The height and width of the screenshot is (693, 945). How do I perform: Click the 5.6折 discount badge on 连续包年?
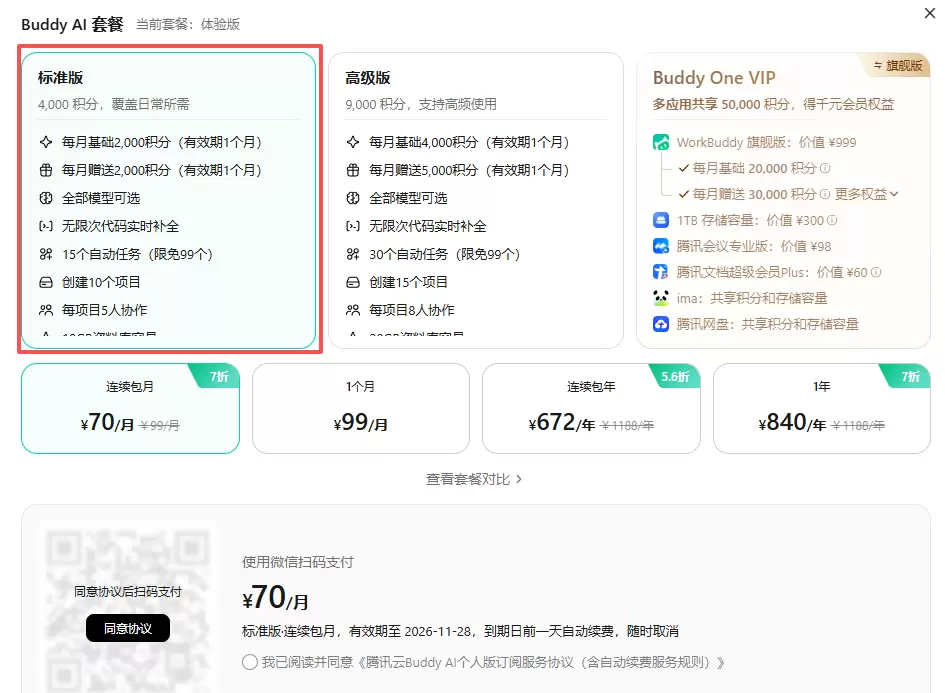coord(674,377)
